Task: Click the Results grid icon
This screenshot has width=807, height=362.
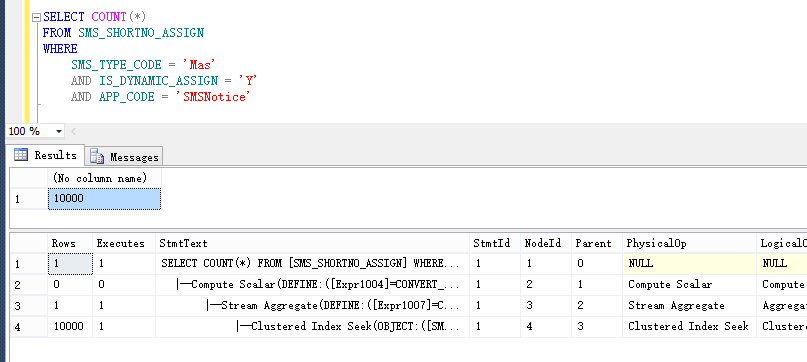Action: pyautogui.click(x=21, y=154)
